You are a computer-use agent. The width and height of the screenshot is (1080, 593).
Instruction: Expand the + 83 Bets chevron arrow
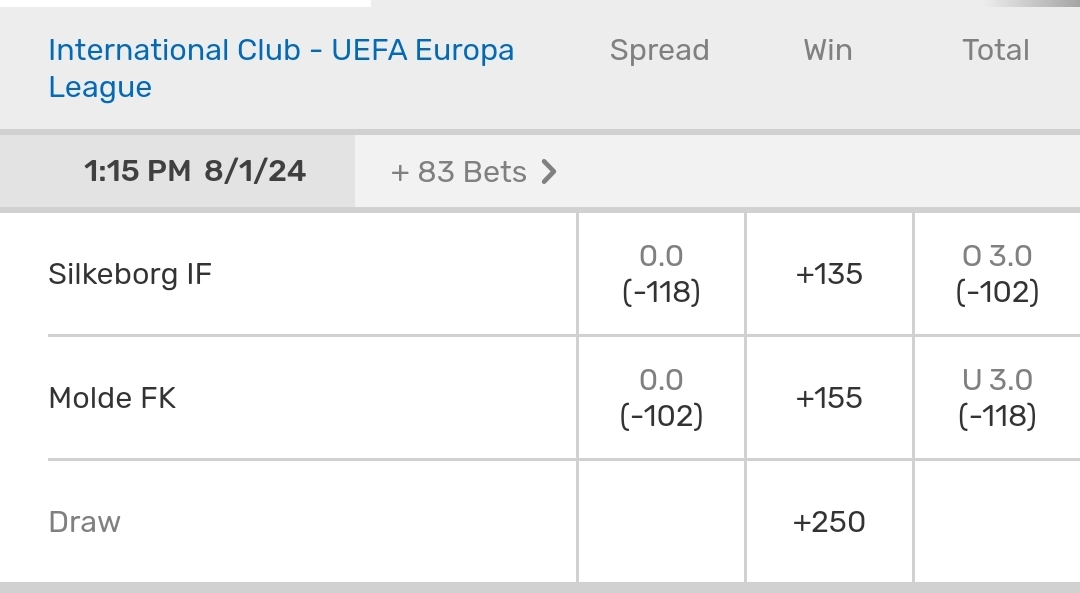click(548, 172)
